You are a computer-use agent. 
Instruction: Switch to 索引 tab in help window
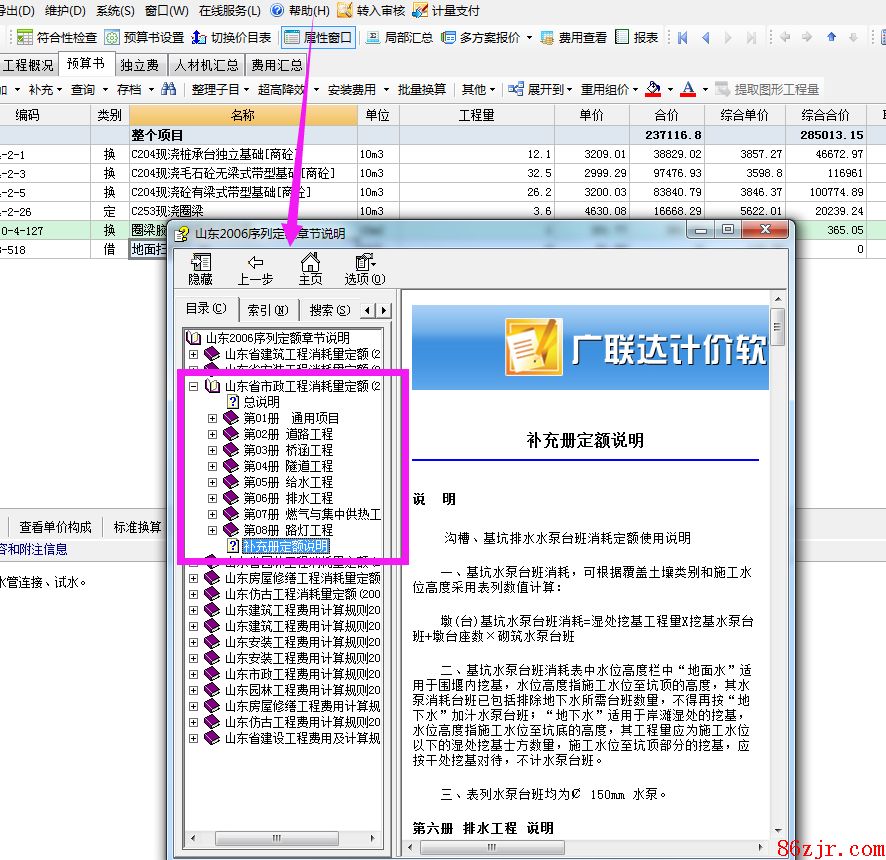(x=268, y=310)
